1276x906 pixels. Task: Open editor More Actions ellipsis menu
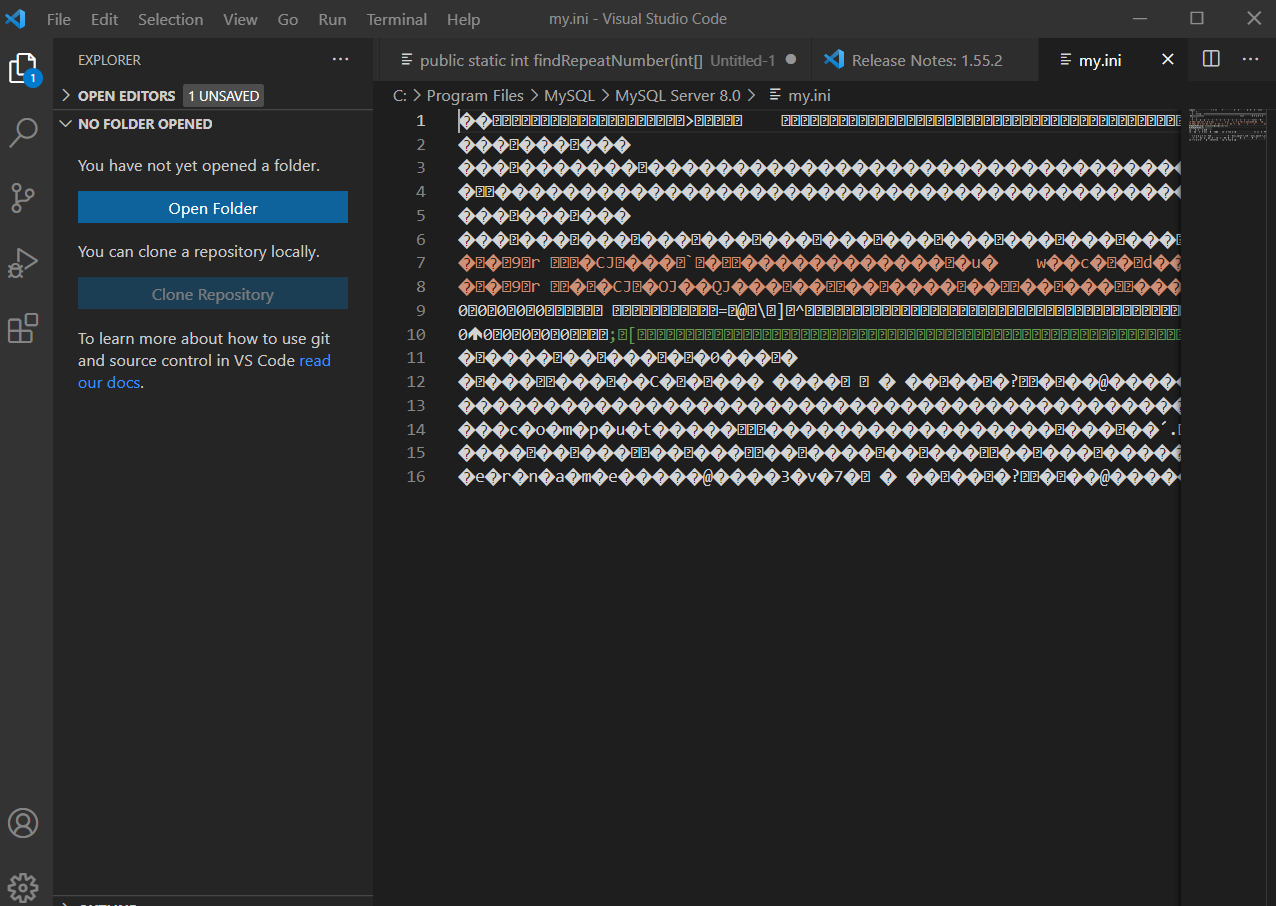point(1250,59)
